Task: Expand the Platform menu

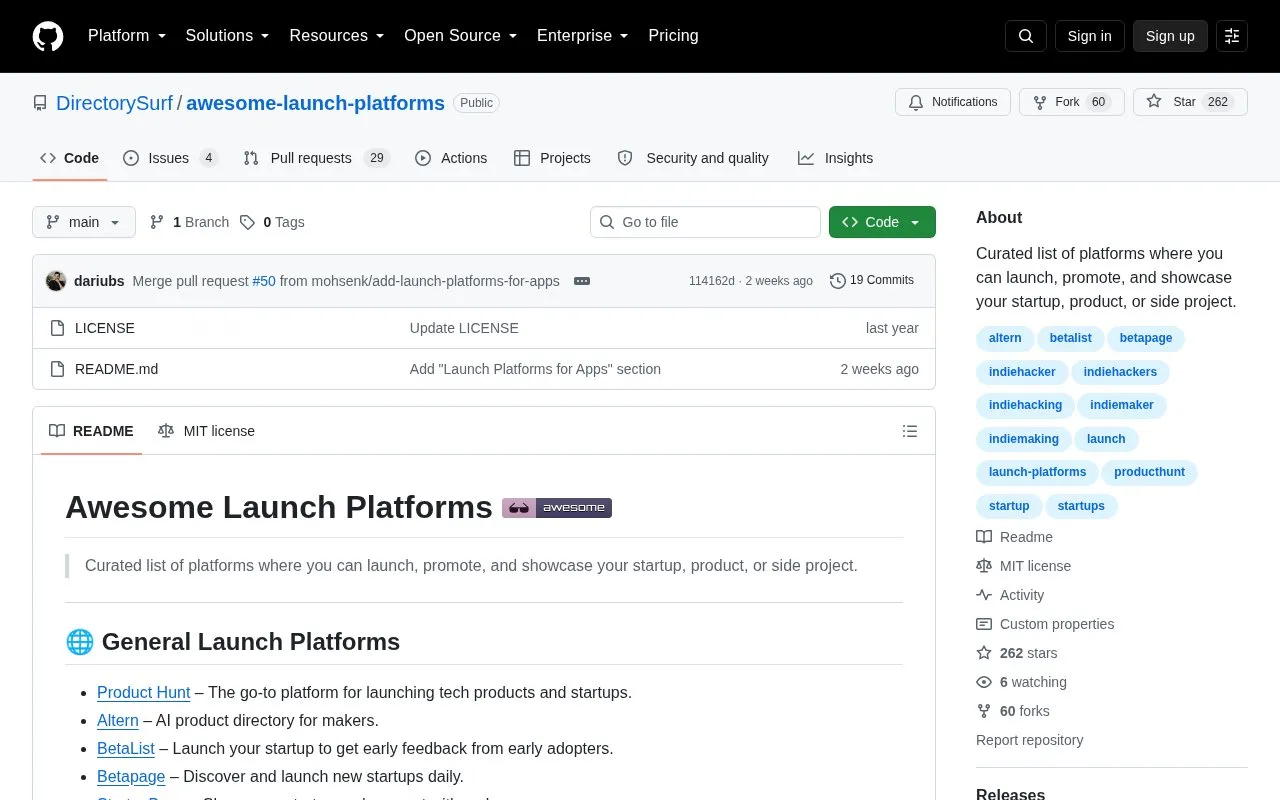Action: tap(127, 36)
